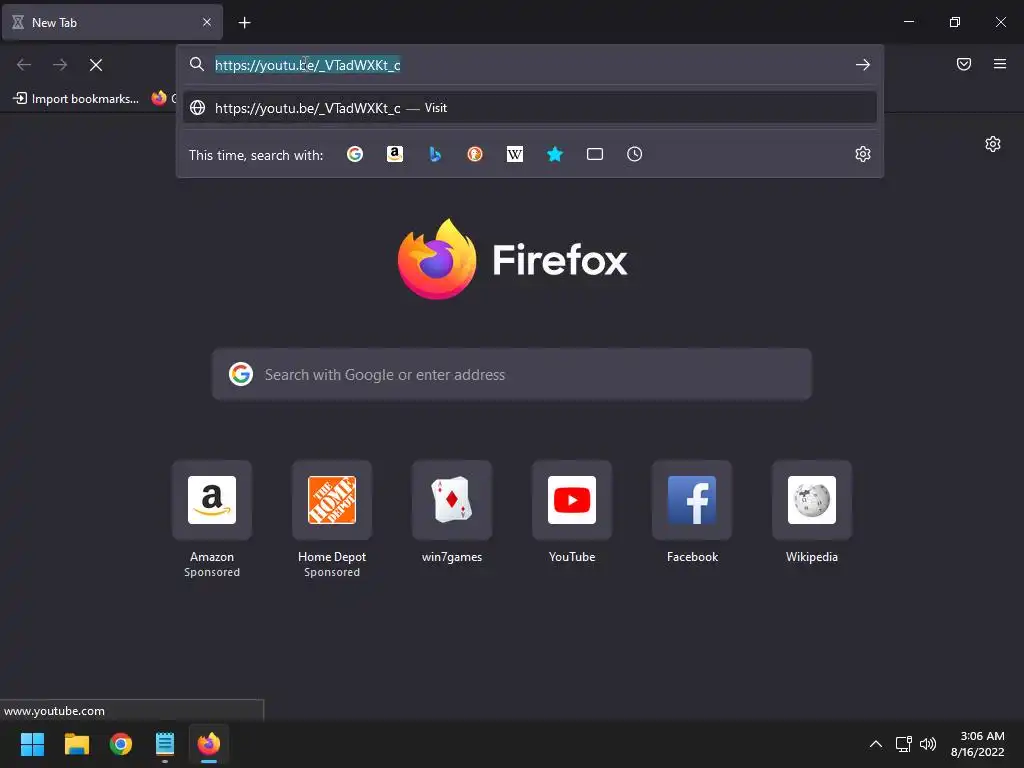
Task: Go forward one page
Action: click(60, 65)
